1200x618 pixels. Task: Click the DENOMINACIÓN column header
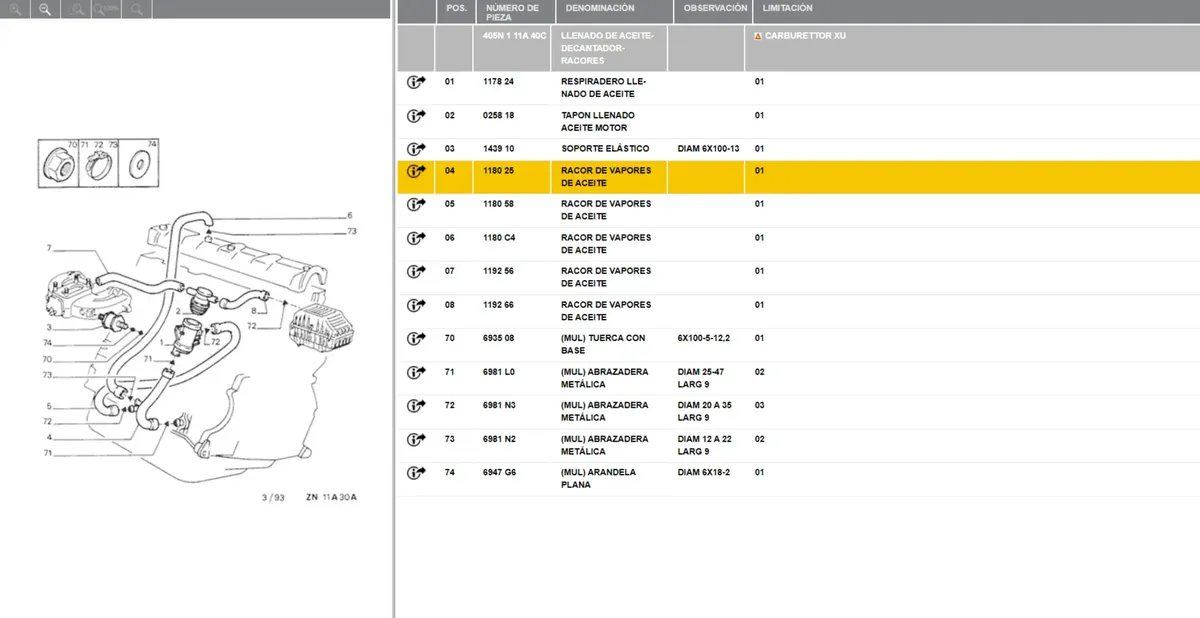[x=600, y=8]
